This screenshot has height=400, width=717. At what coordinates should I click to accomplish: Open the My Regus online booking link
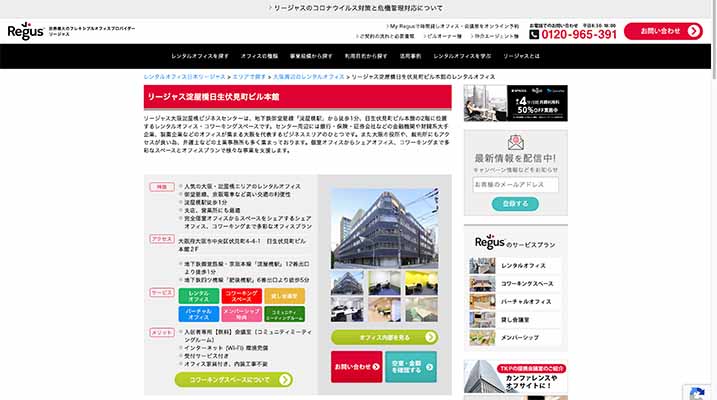coord(453,27)
